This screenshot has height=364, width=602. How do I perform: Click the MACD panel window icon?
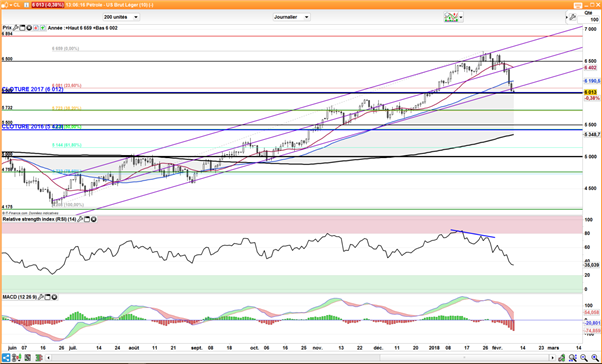click(x=48, y=297)
